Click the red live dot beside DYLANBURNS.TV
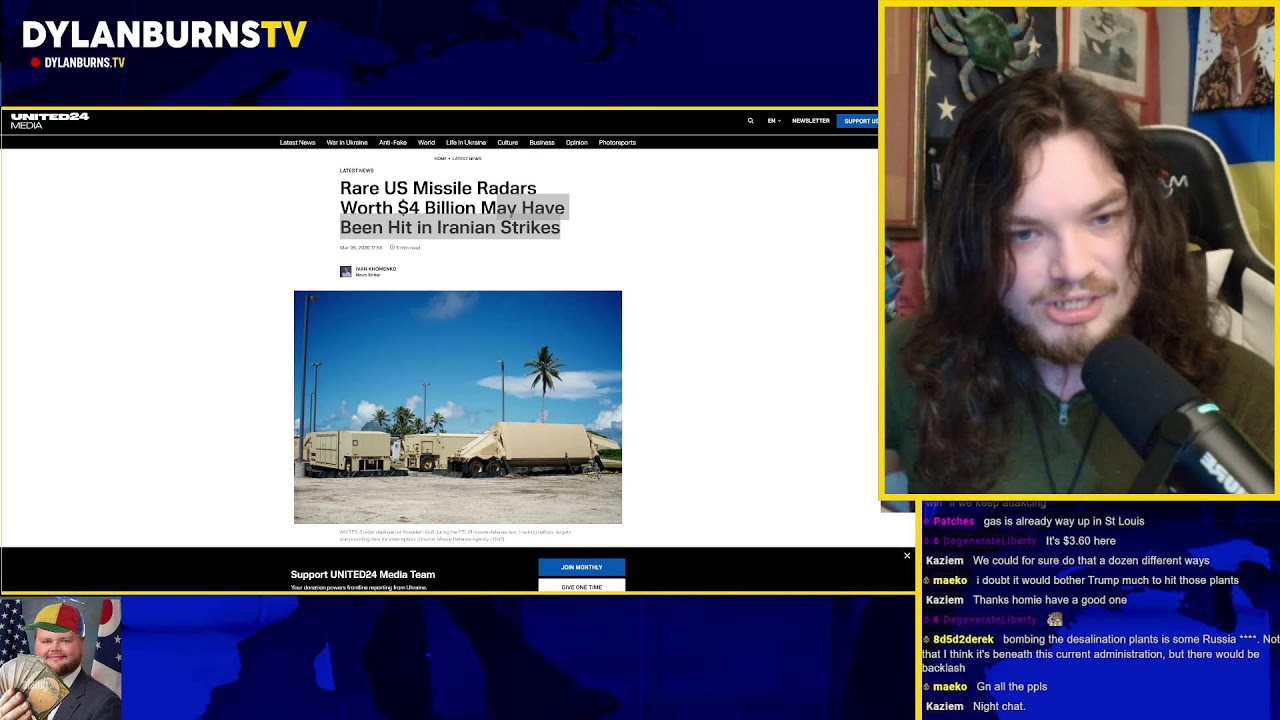Image resolution: width=1280 pixels, height=720 pixels. pyautogui.click(x=35, y=62)
